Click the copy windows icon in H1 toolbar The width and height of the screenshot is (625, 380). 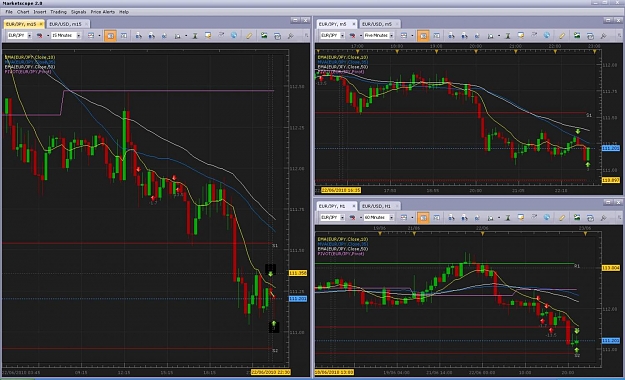590,218
